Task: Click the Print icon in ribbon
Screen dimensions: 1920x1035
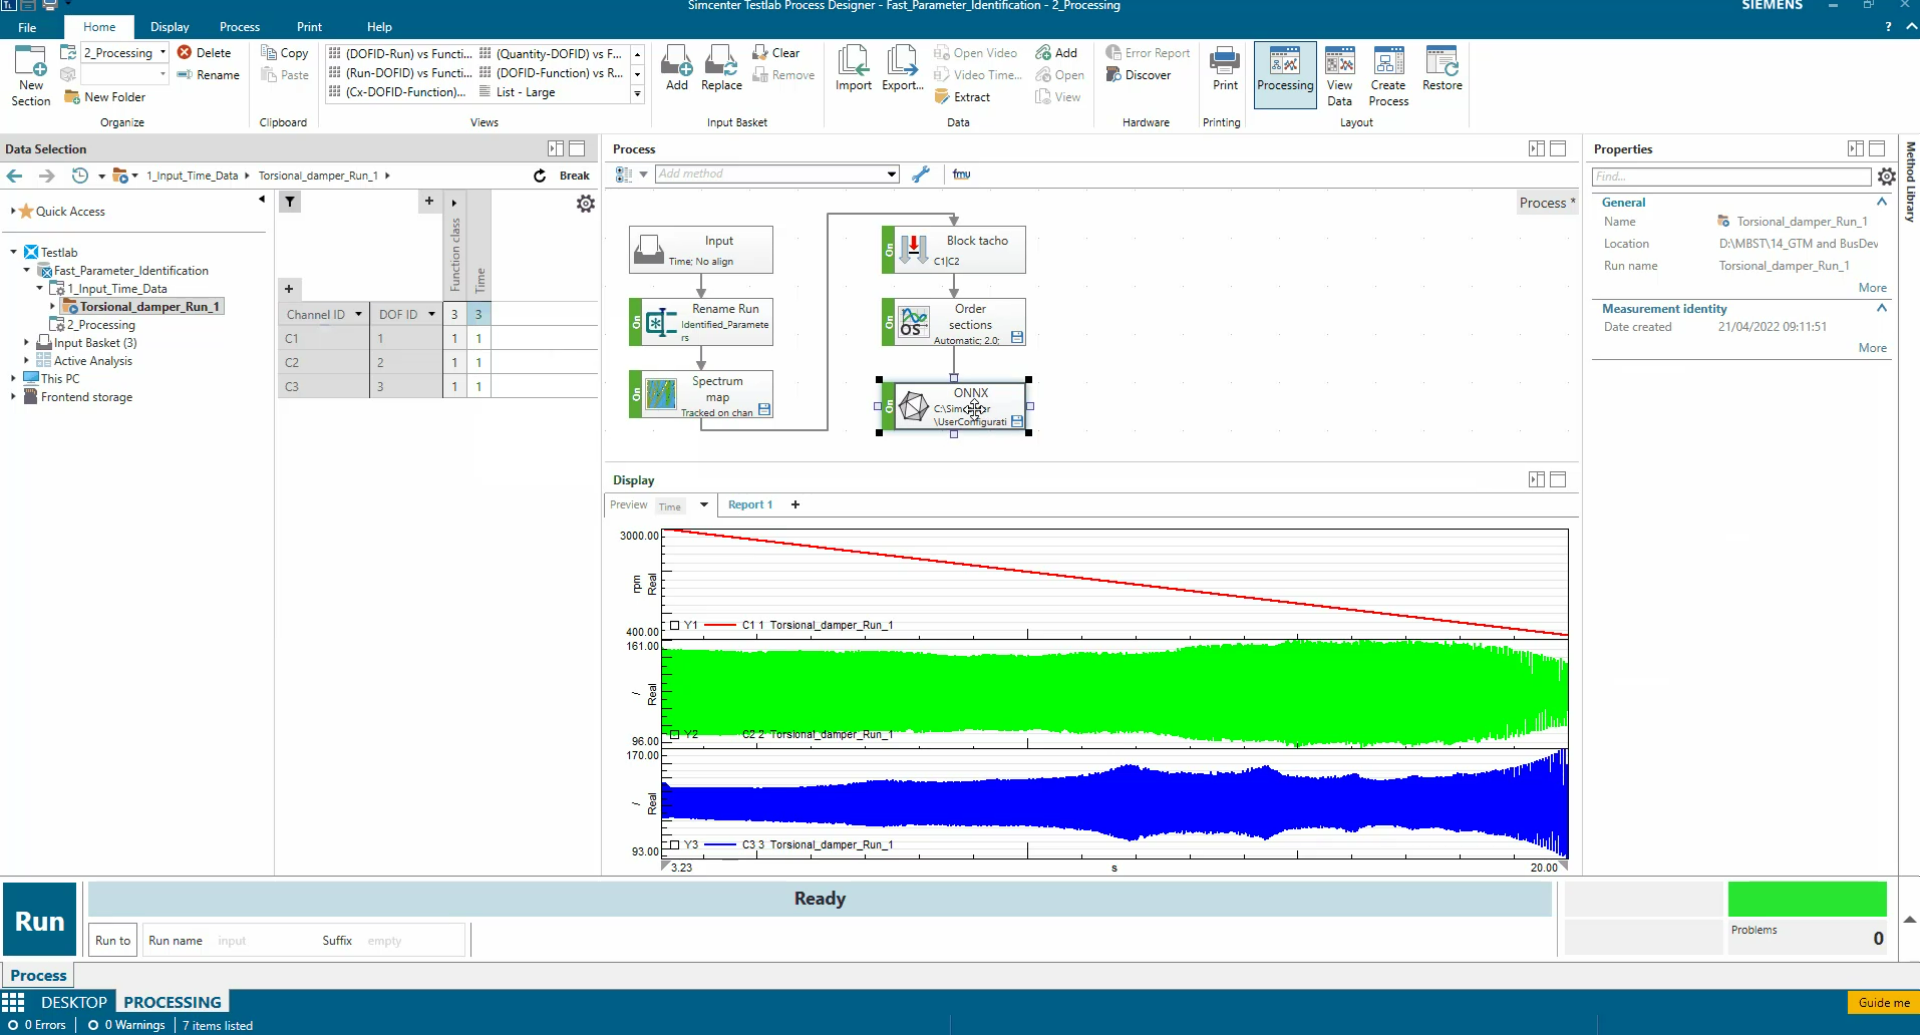Action: (1224, 68)
